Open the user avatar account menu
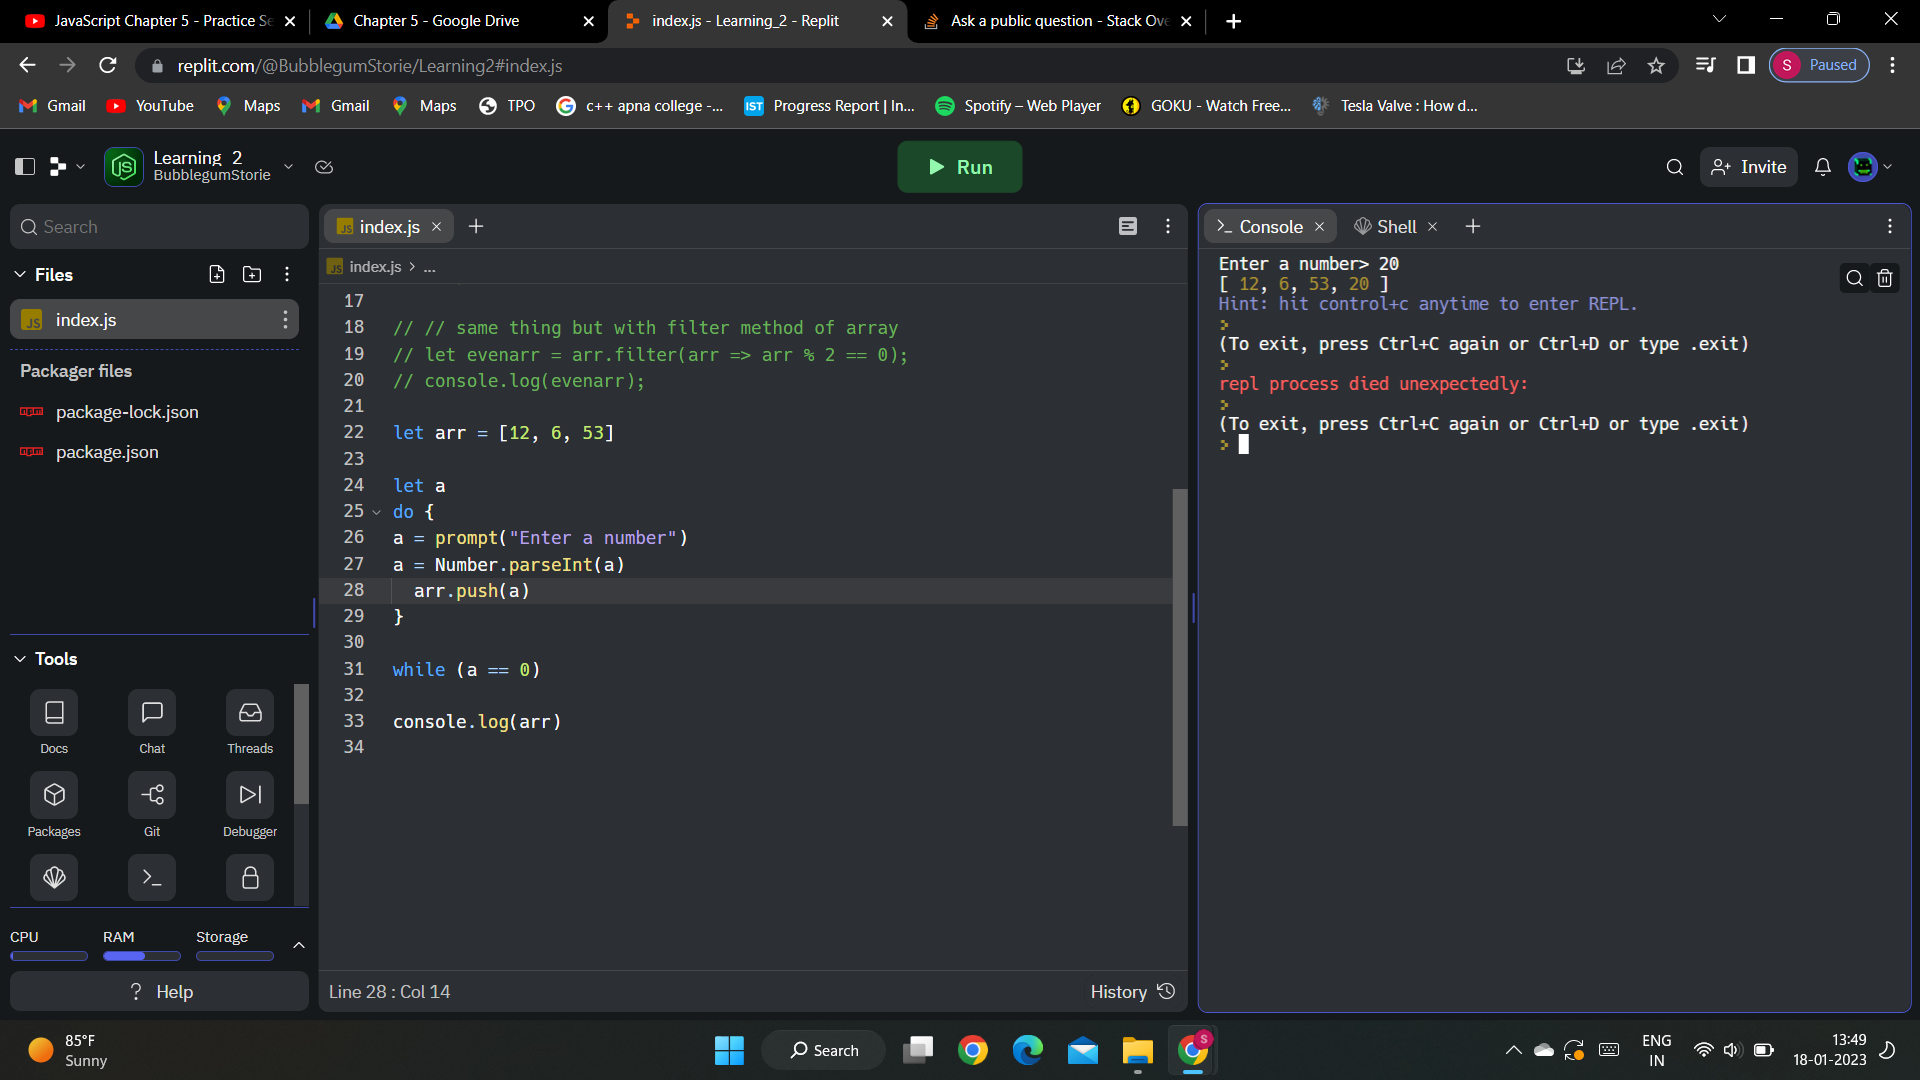Screen dimensions: 1920x1080 (1870, 167)
